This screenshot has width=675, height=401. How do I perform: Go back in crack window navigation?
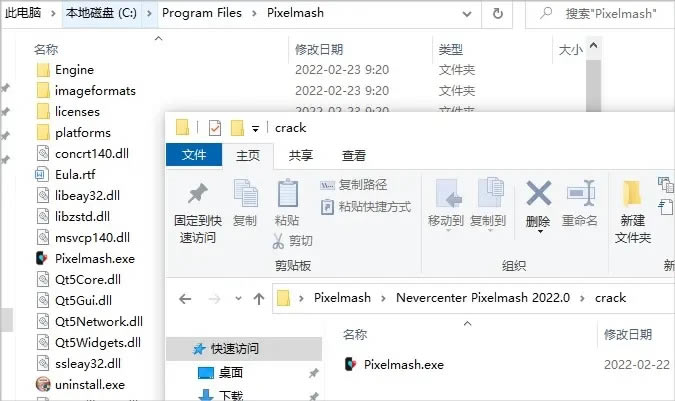185,299
